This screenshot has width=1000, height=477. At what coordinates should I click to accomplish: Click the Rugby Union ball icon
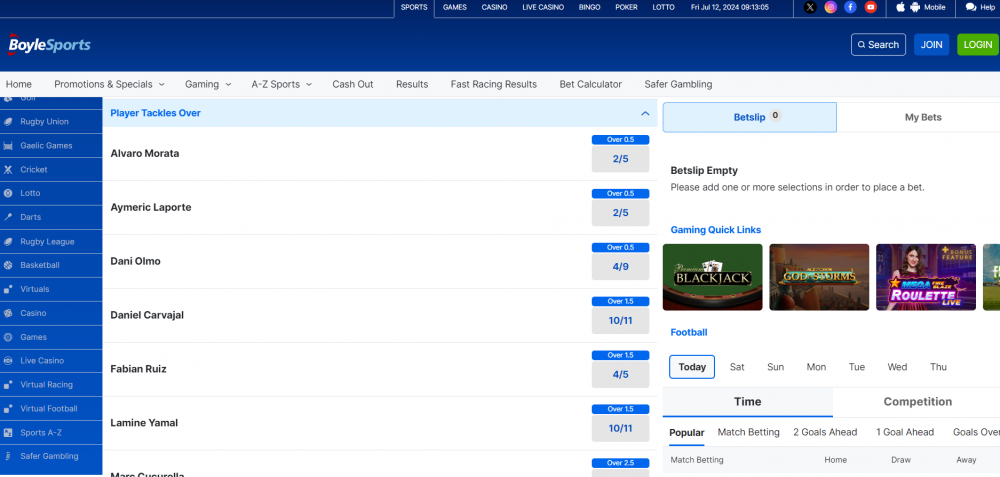[8, 122]
